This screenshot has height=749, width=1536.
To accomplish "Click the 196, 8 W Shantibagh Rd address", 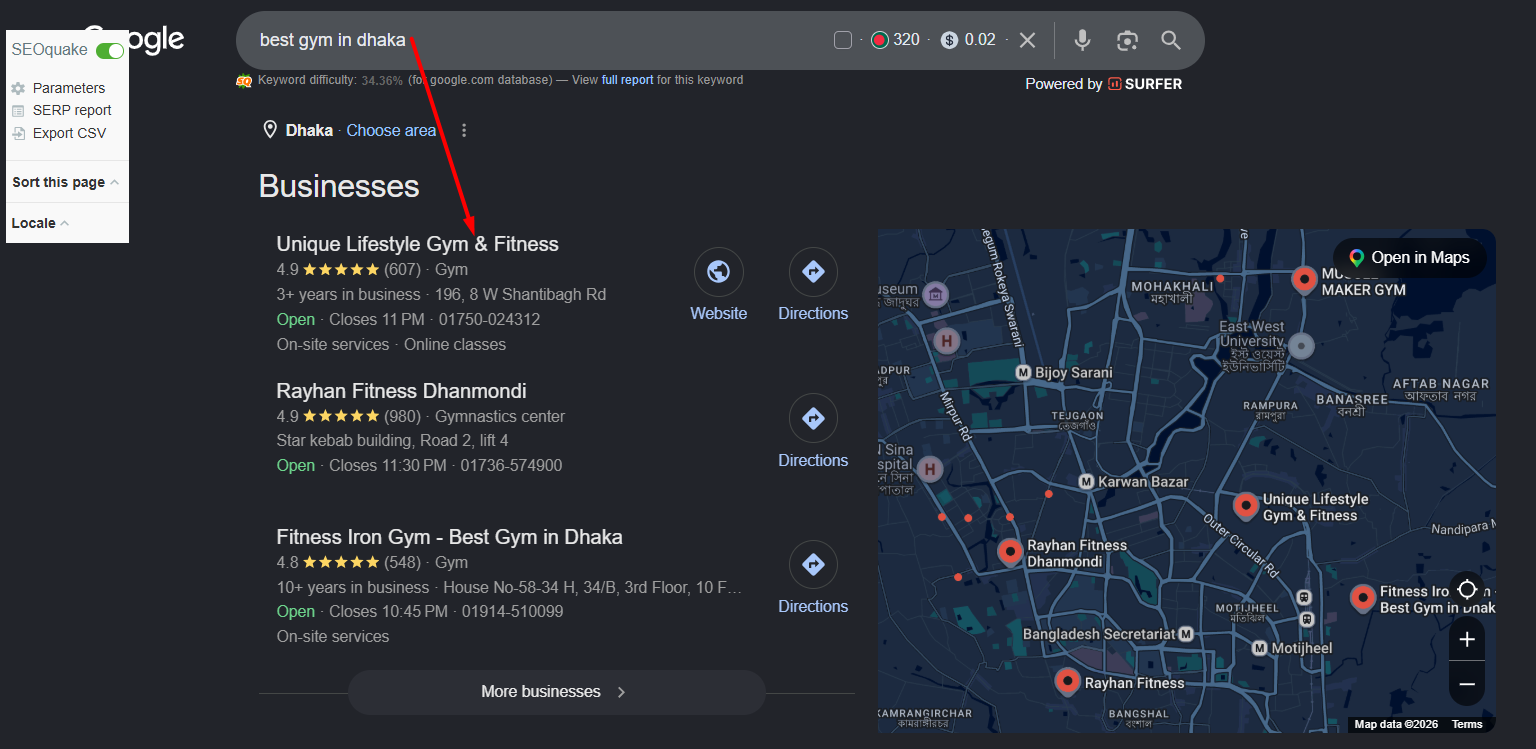I will pyautogui.click(x=519, y=295).
